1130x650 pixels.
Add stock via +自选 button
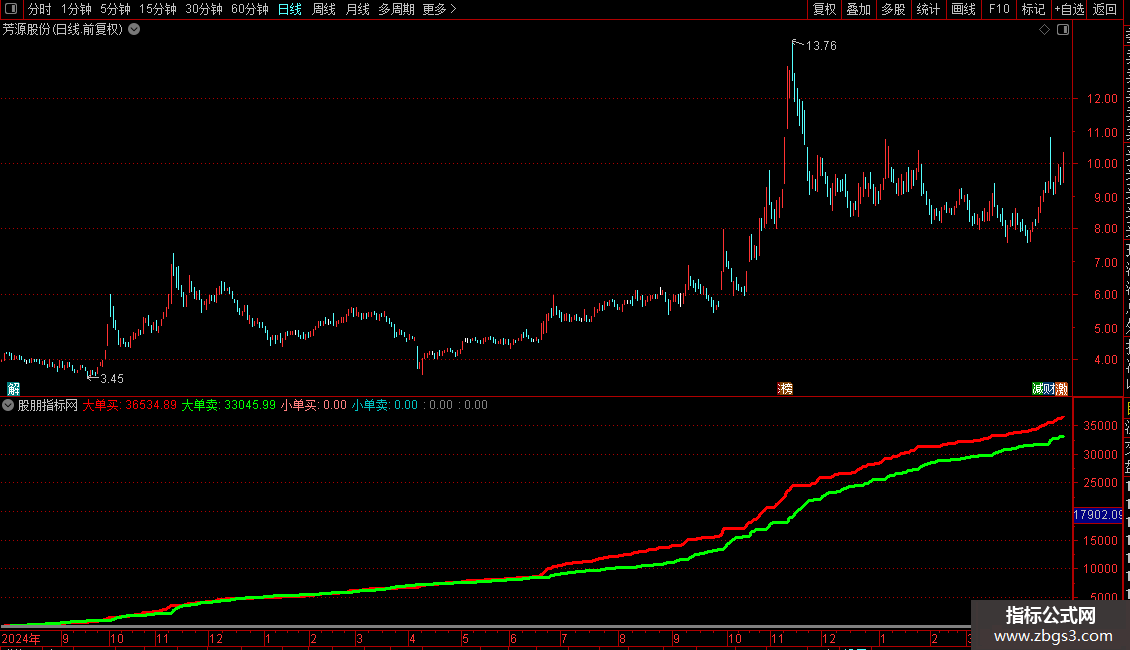pyautogui.click(x=1069, y=9)
